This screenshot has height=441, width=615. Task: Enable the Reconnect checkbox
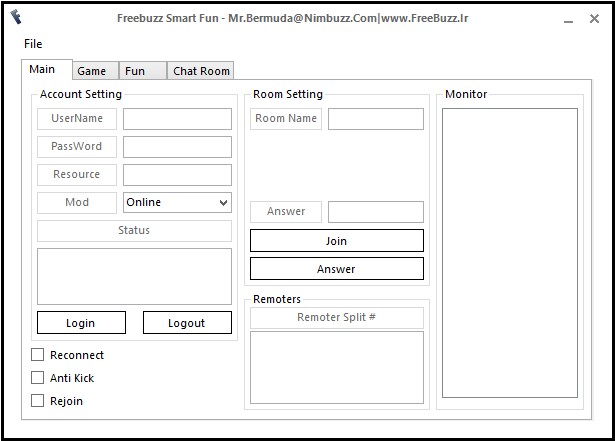coord(37,355)
